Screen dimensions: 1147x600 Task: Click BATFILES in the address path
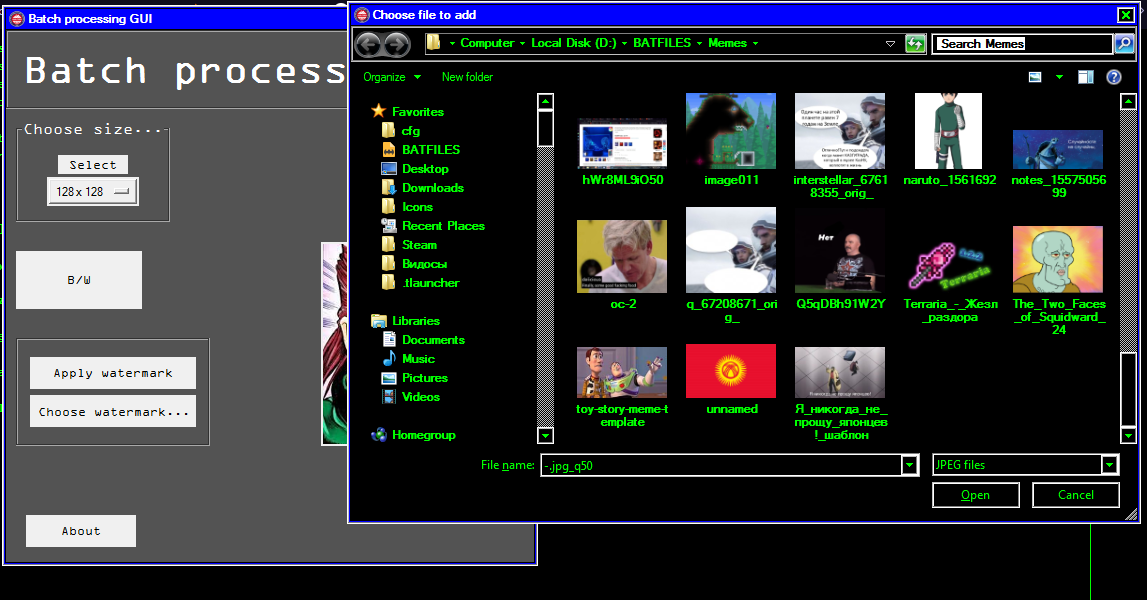(x=662, y=43)
